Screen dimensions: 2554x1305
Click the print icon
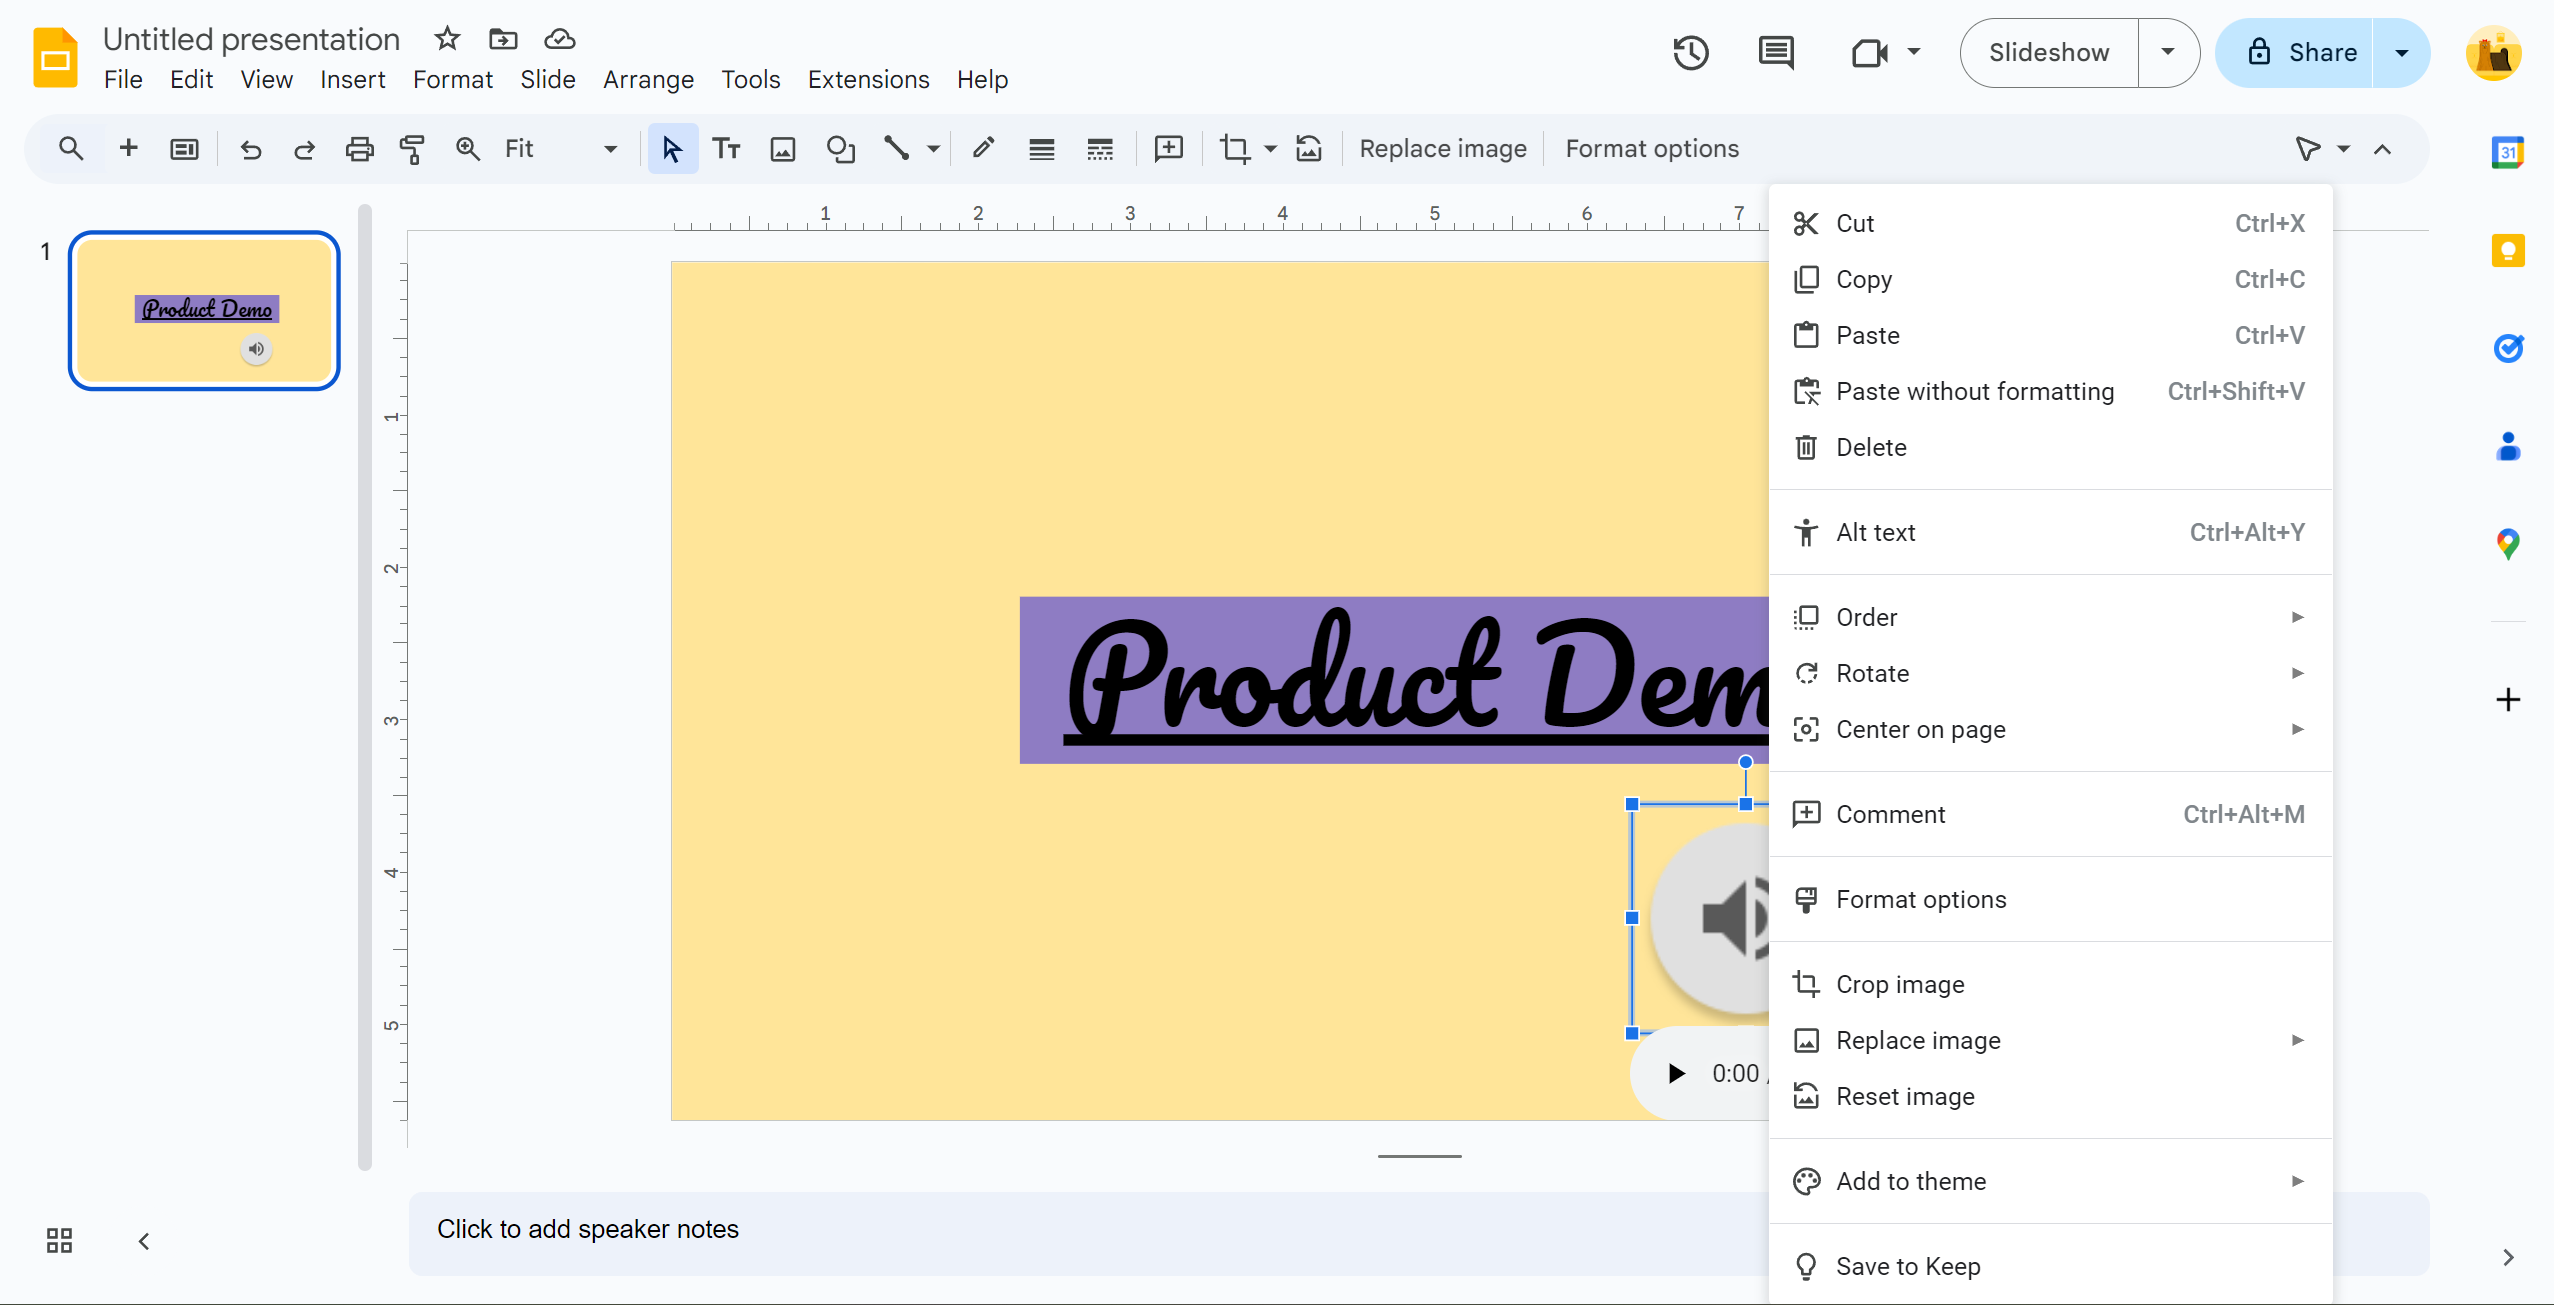(359, 149)
